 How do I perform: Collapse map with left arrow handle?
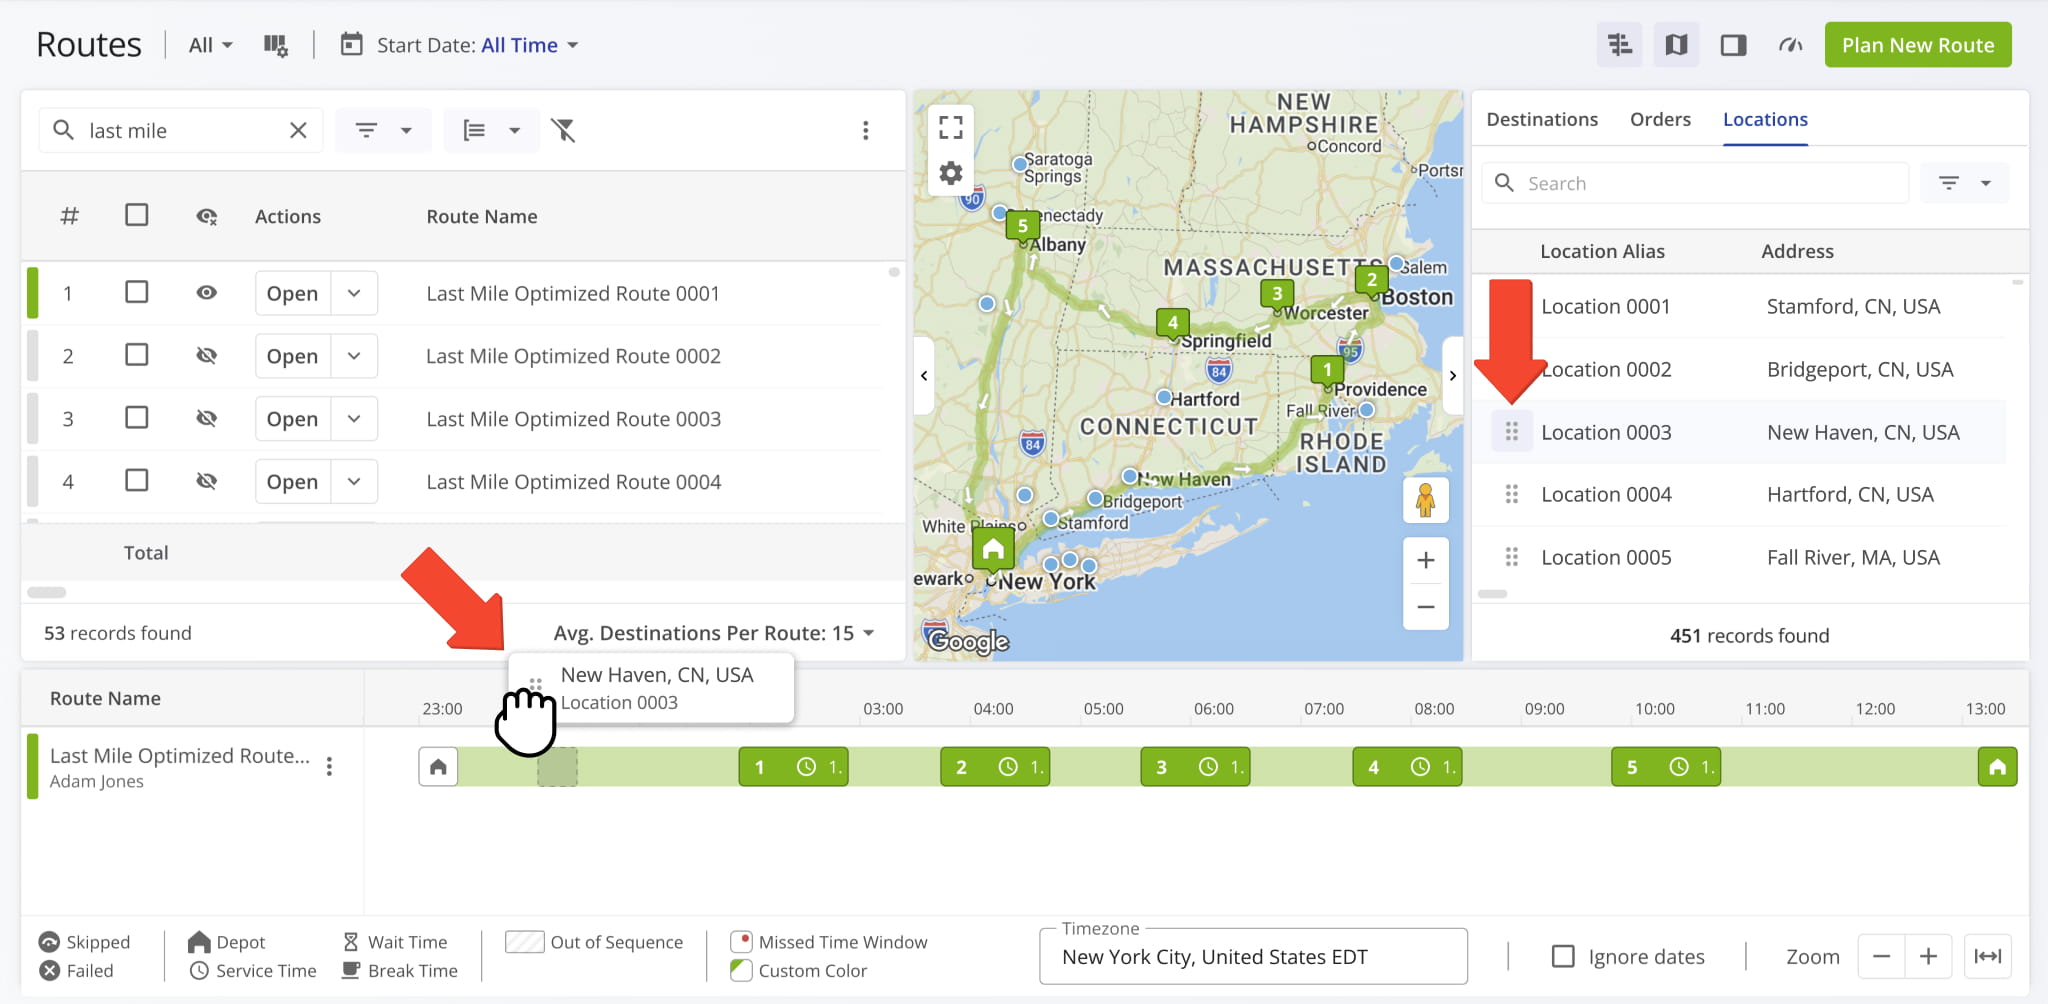coord(924,376)
